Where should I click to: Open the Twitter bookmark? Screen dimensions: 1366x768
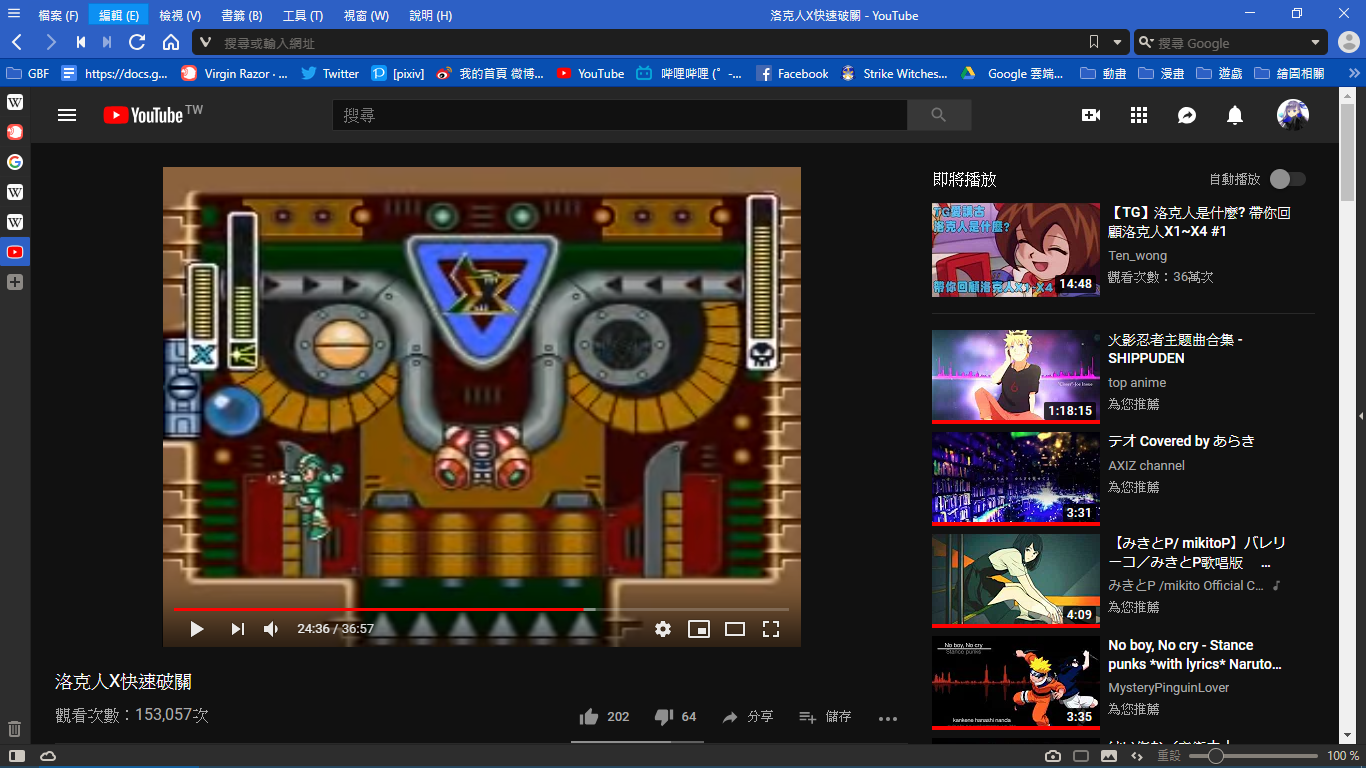pos(330,73)
